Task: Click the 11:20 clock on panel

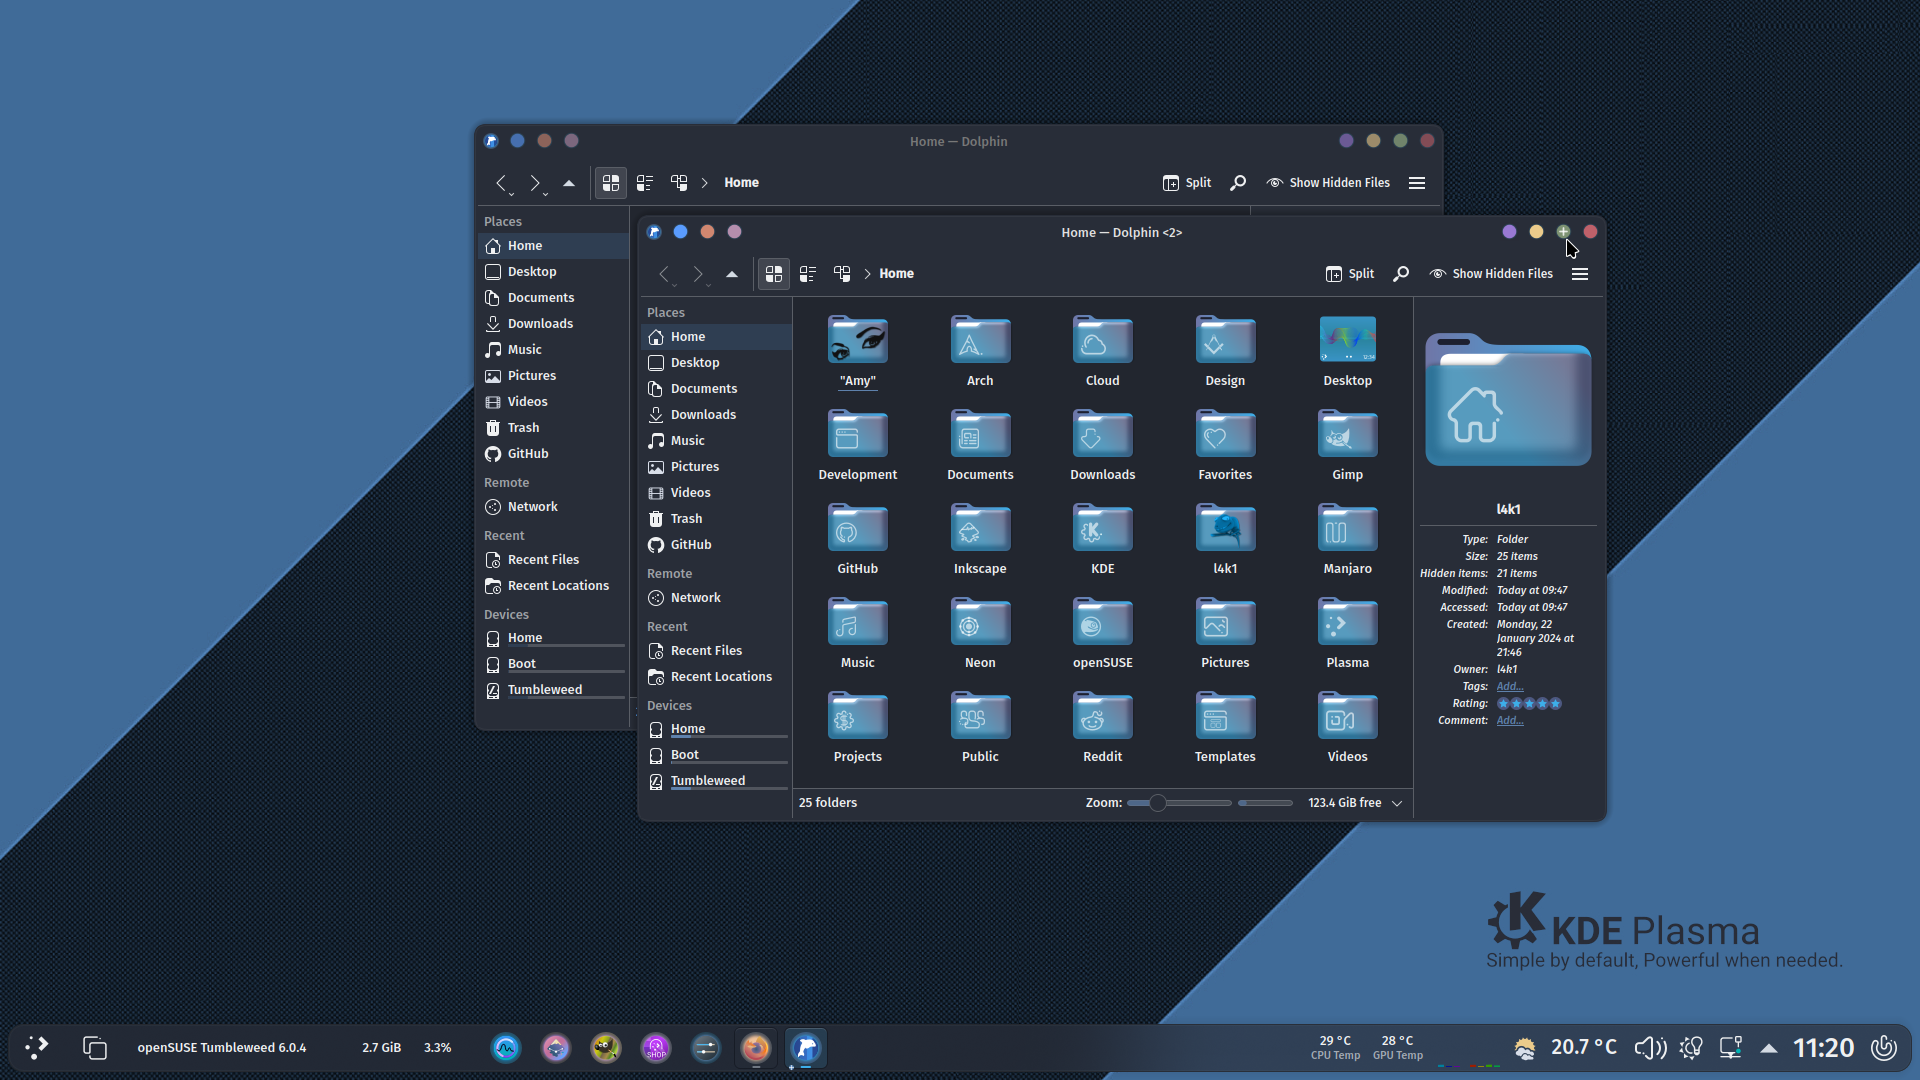Action: 1823,1048
